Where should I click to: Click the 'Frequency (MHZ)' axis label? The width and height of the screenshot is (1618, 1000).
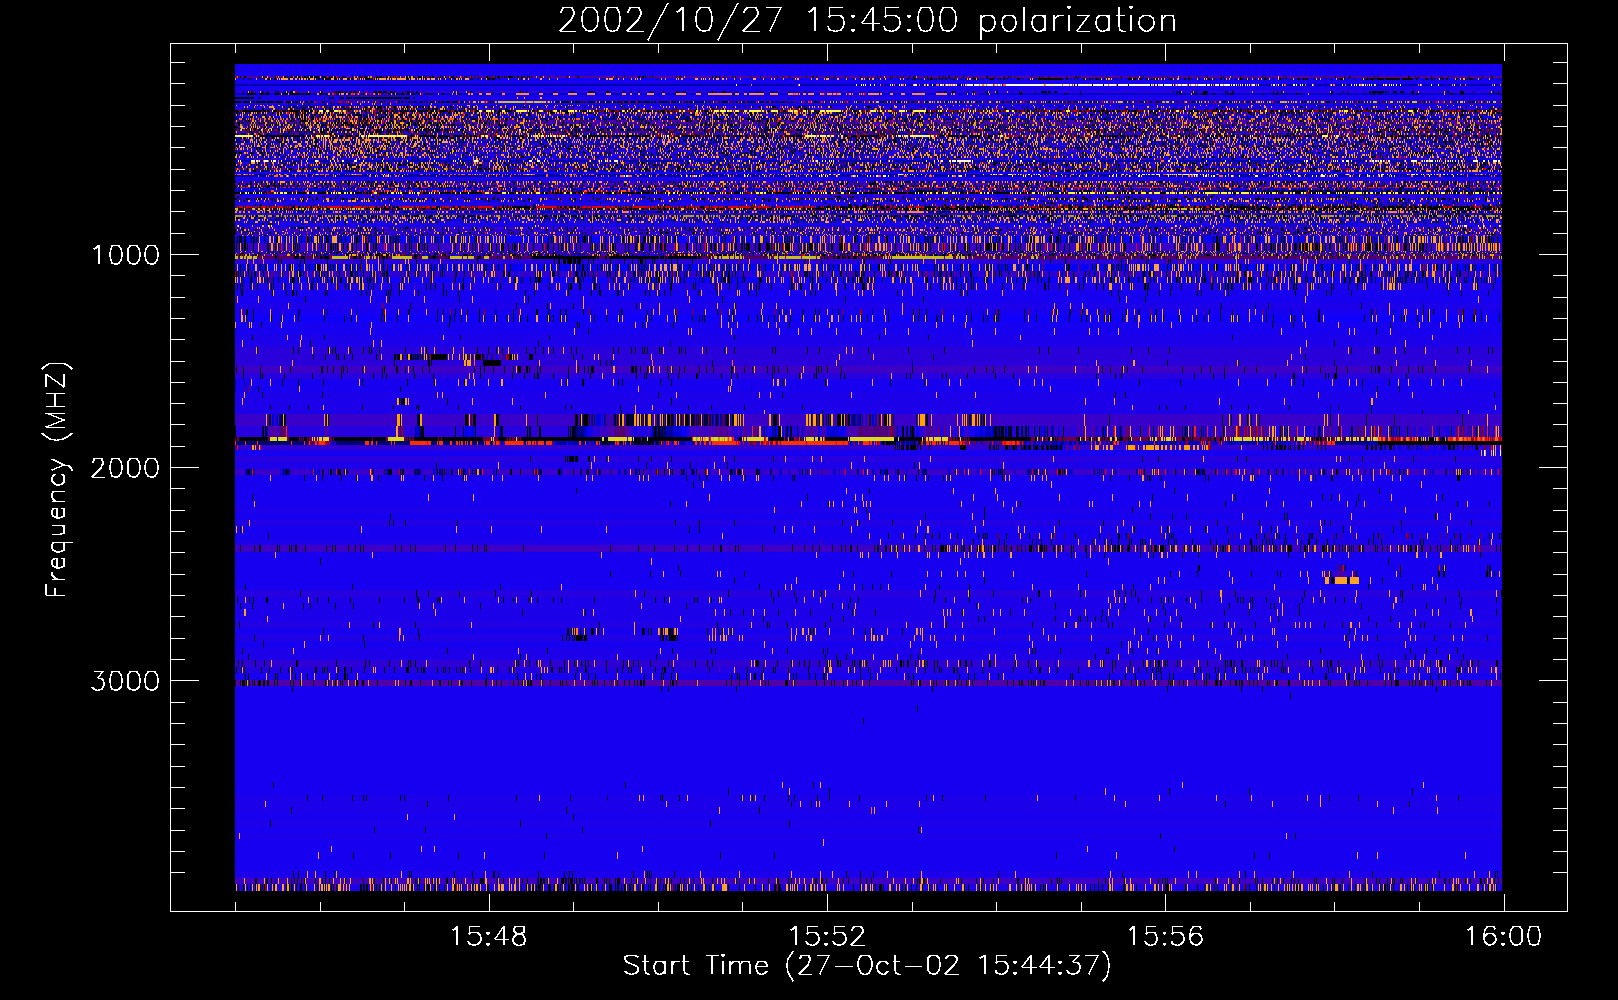(x=57, y=480)
